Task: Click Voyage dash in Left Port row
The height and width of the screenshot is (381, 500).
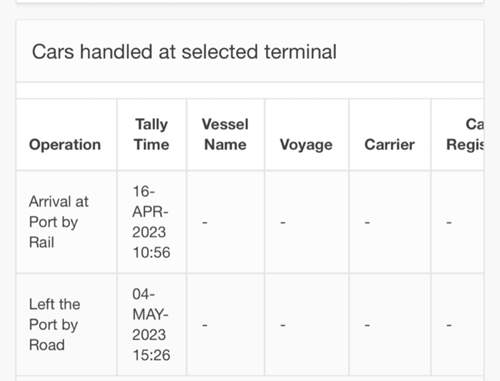Action: [283, 325]
